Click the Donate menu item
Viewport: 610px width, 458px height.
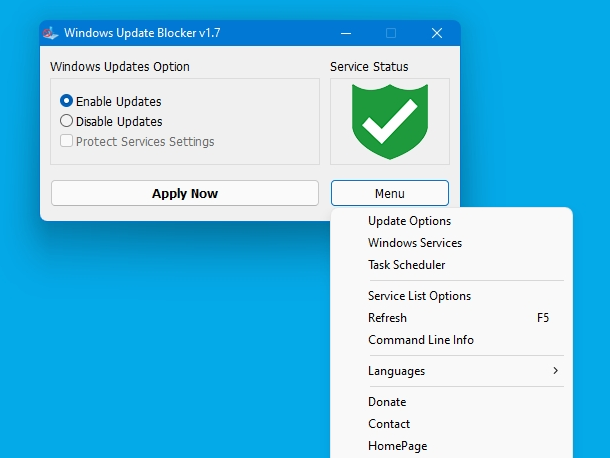[x=387, y=402]
